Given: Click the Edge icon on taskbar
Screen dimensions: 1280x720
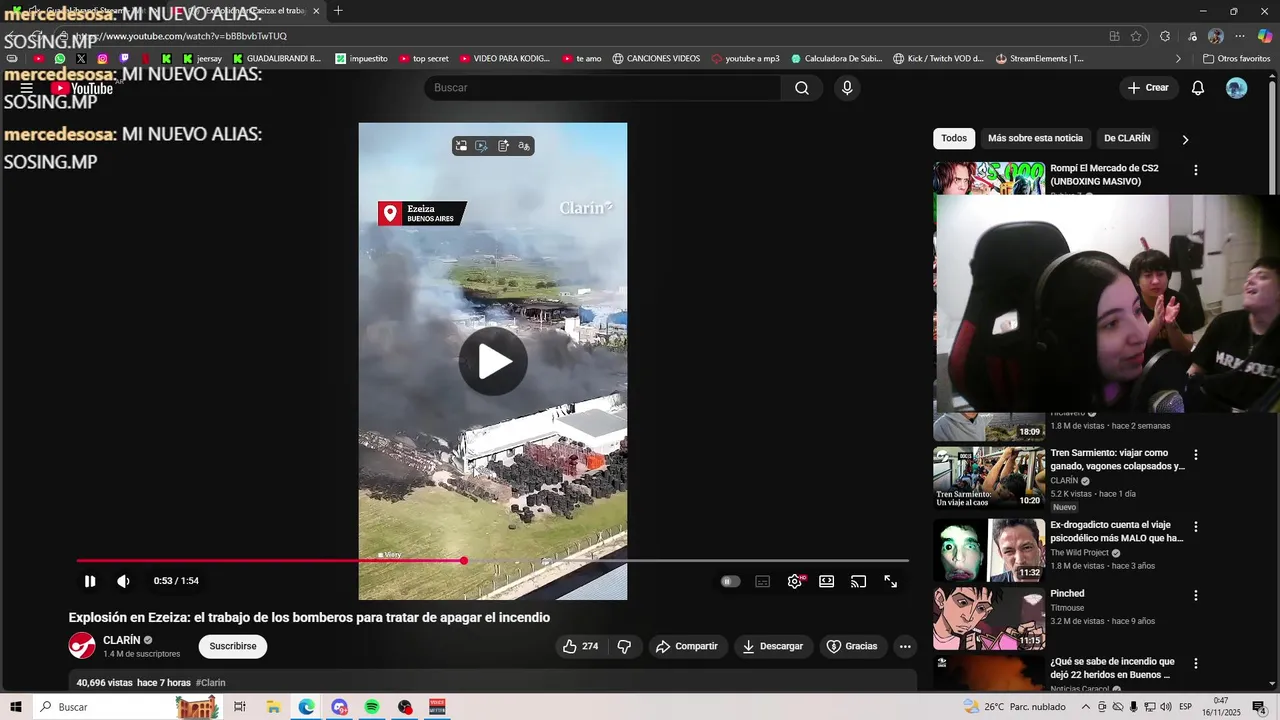Looking at the screenshot, I should click(306, 707).
